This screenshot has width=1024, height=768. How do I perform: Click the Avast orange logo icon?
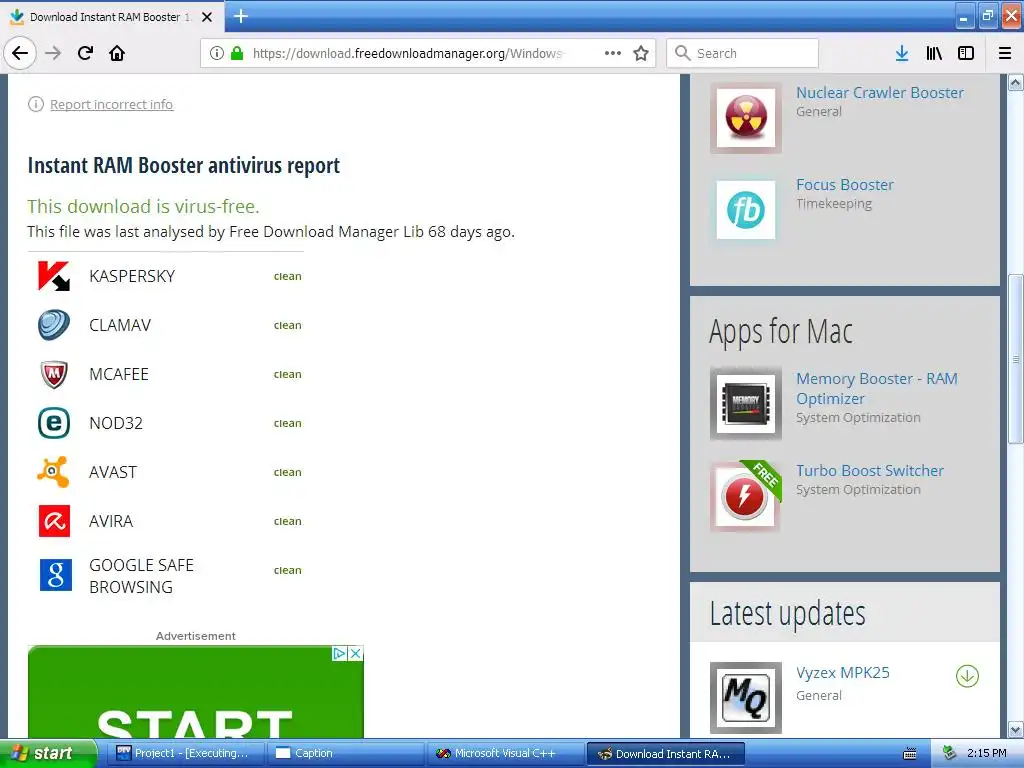click(x=54, y=472)
